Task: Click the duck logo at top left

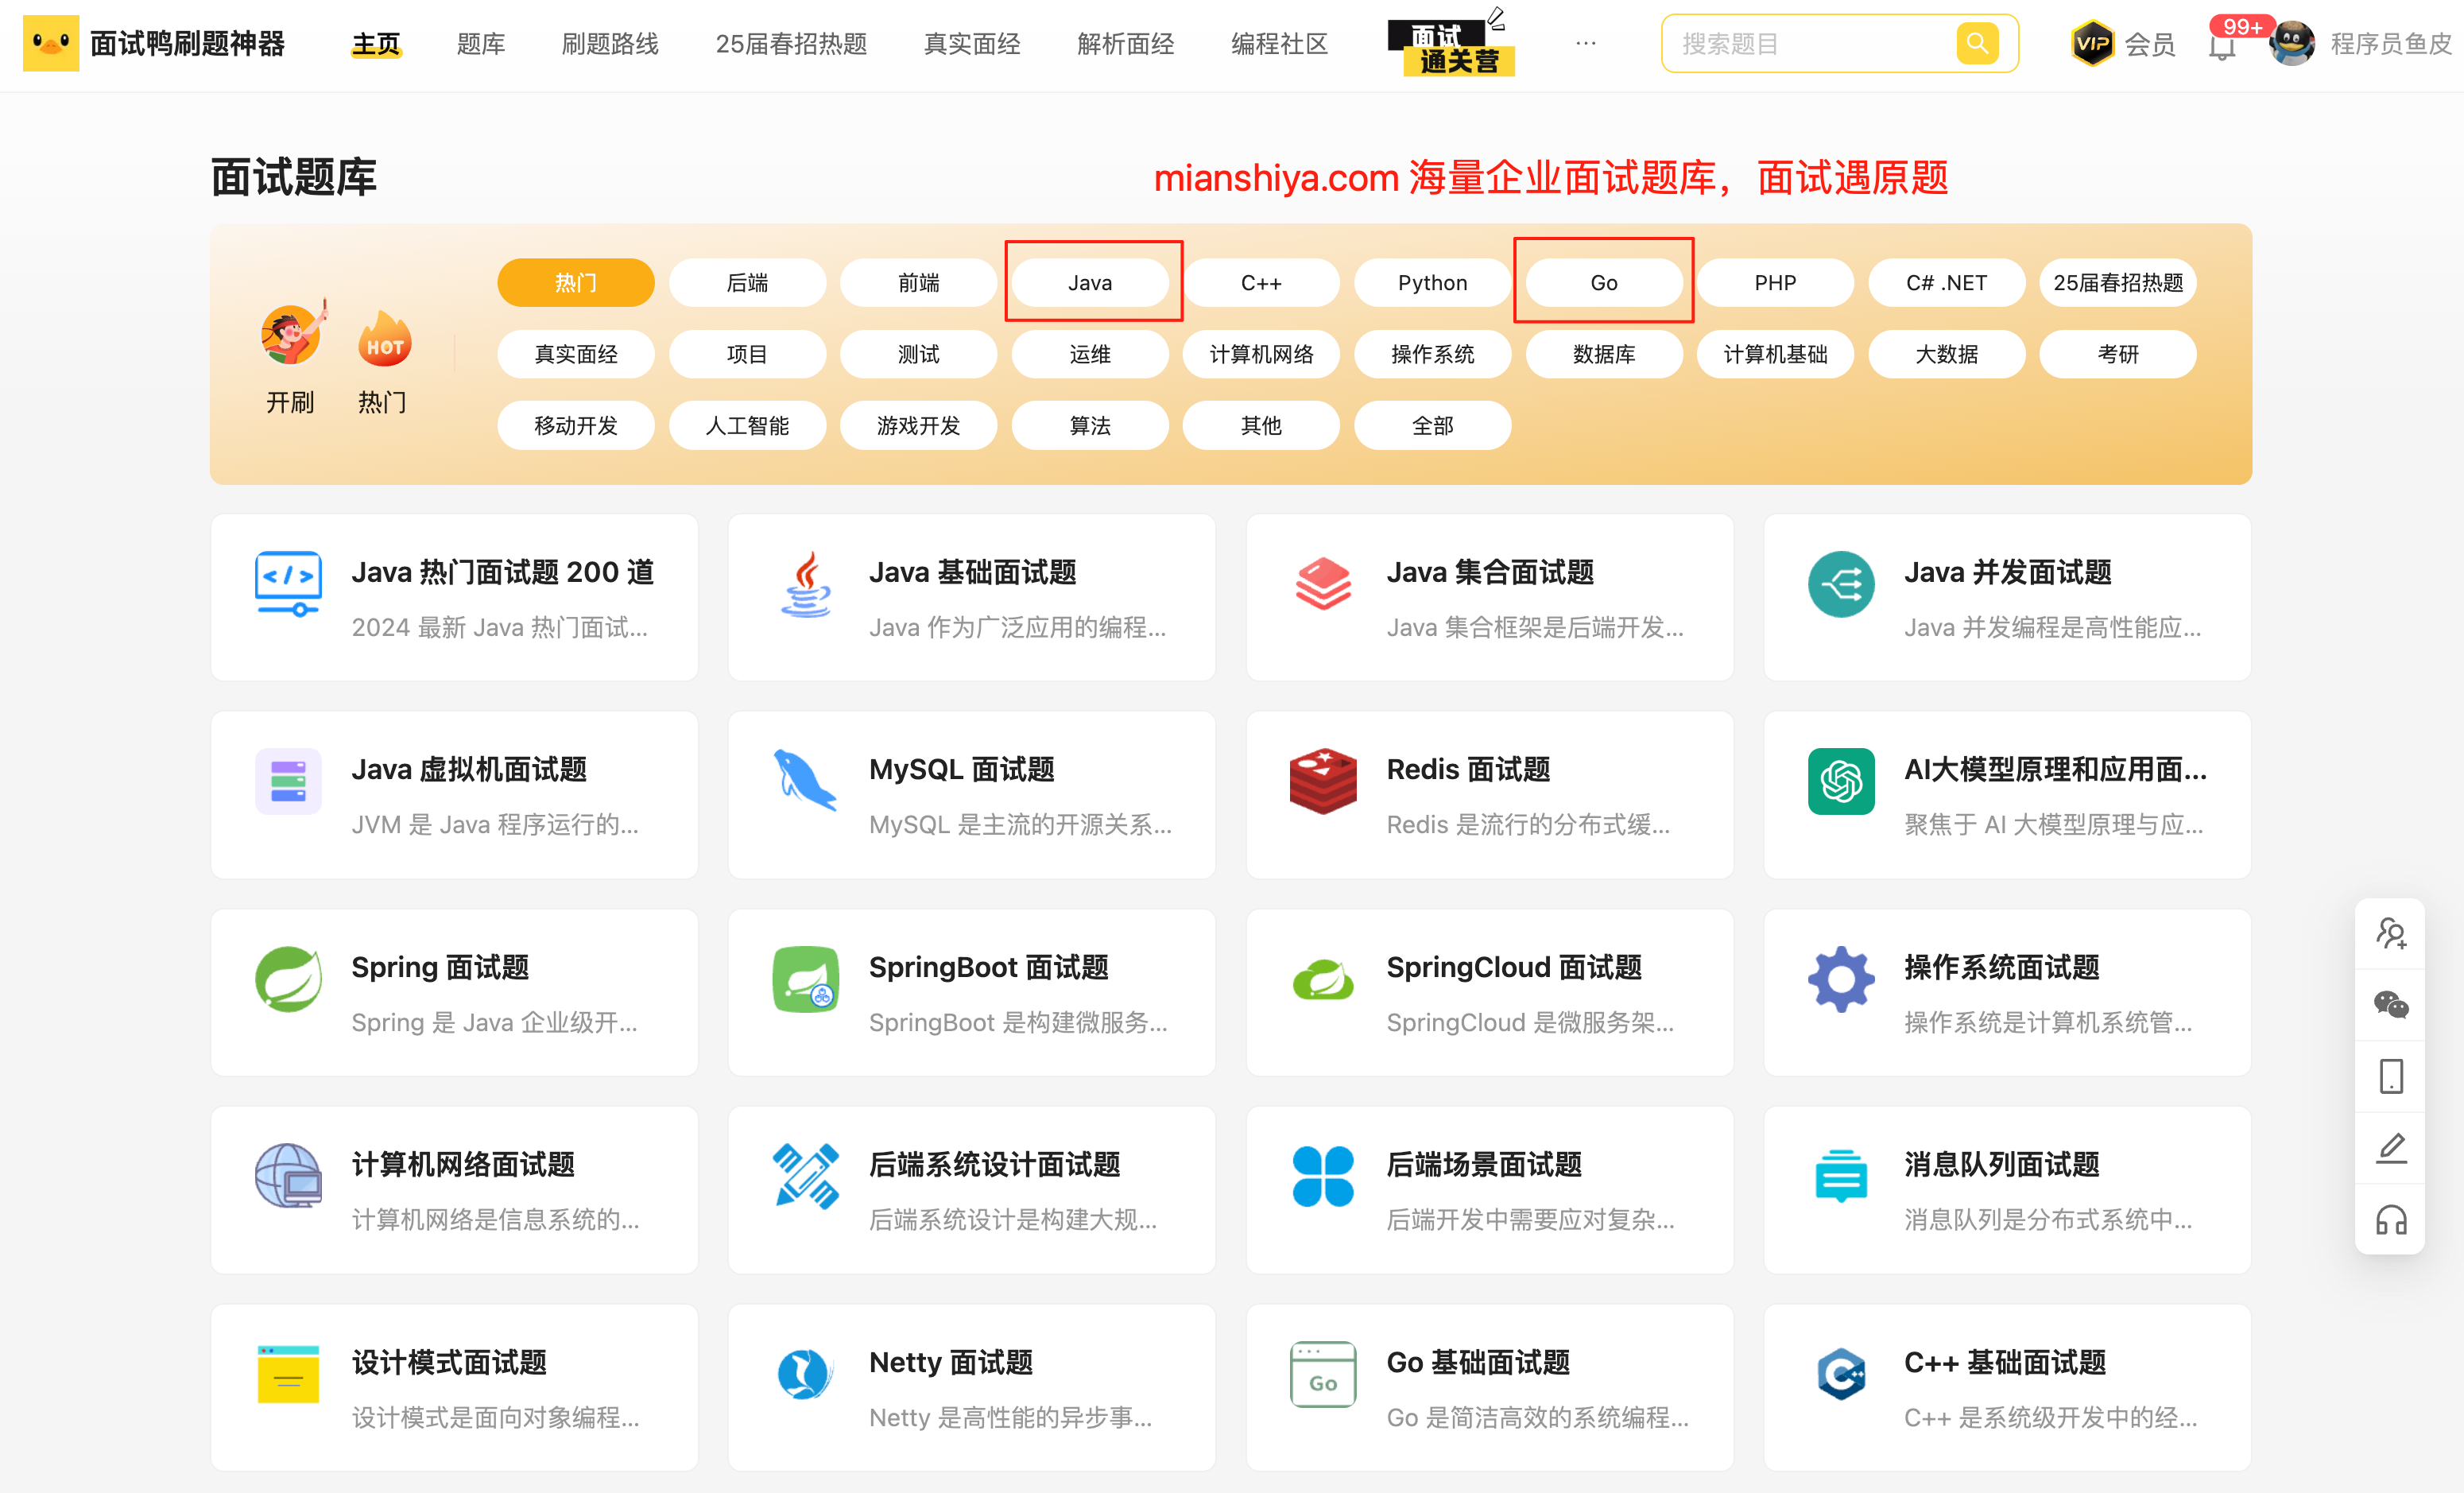Action: click(x=50, y=44)
